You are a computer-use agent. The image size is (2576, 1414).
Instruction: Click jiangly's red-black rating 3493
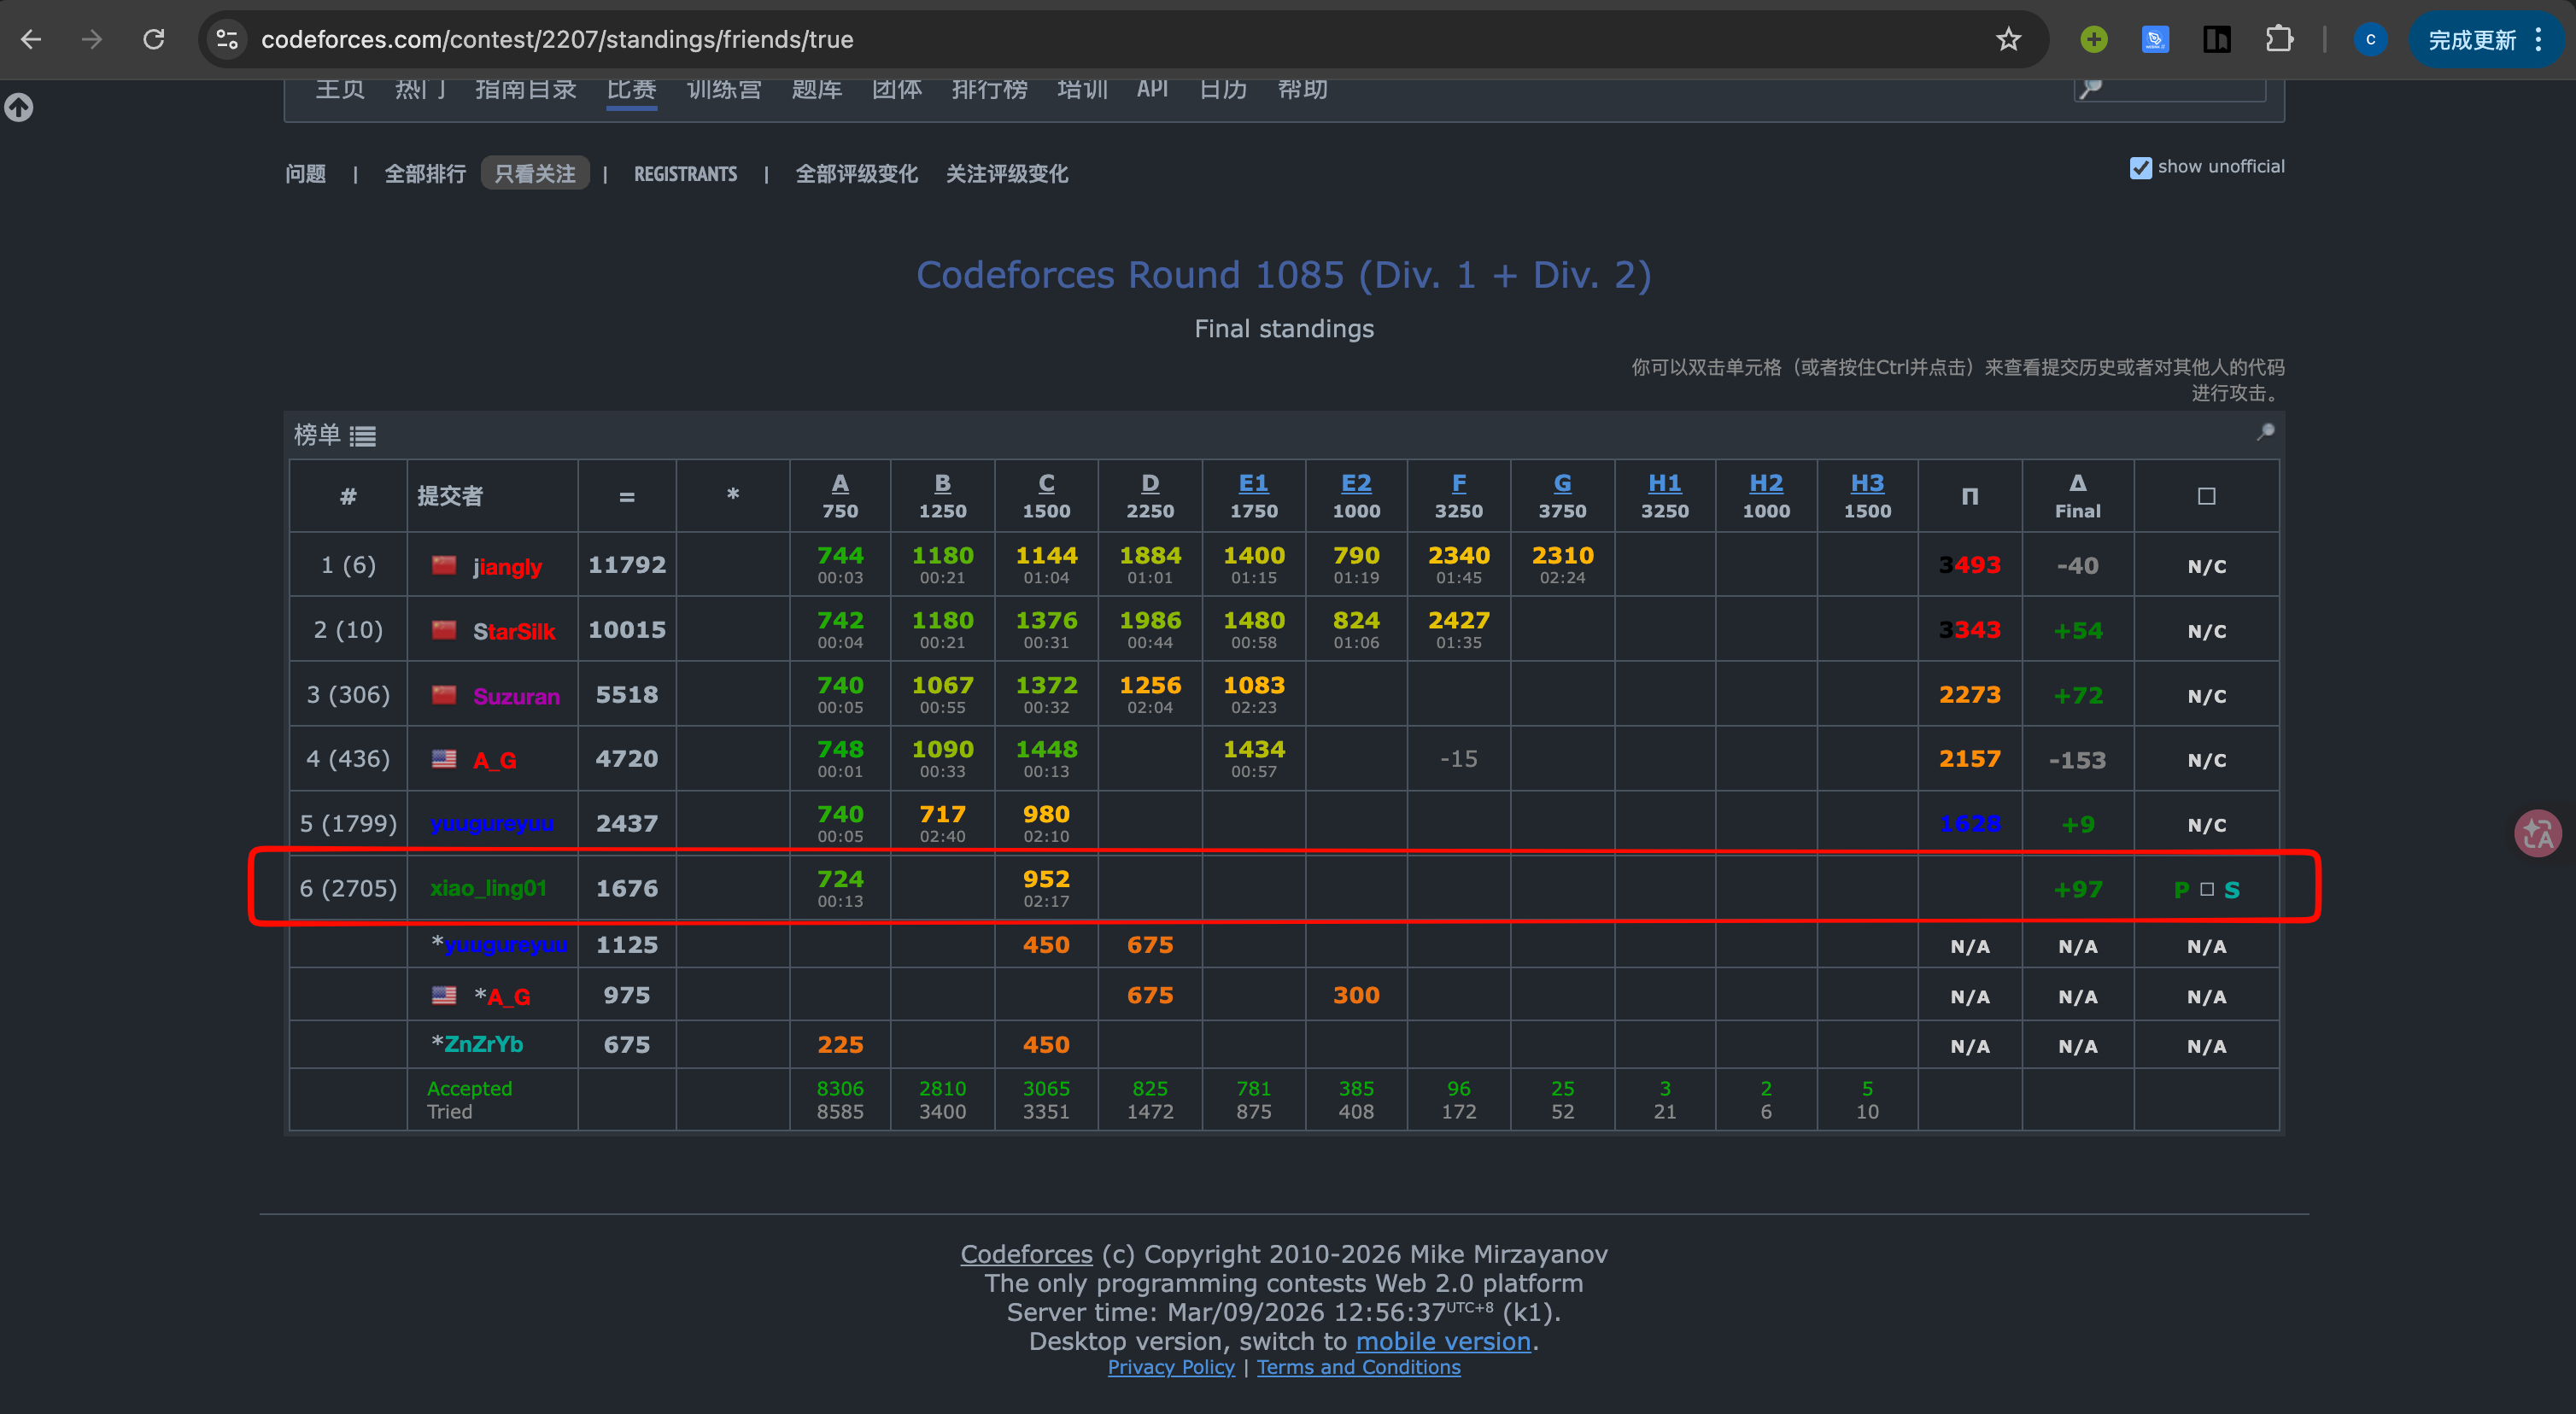[1969, 565]
